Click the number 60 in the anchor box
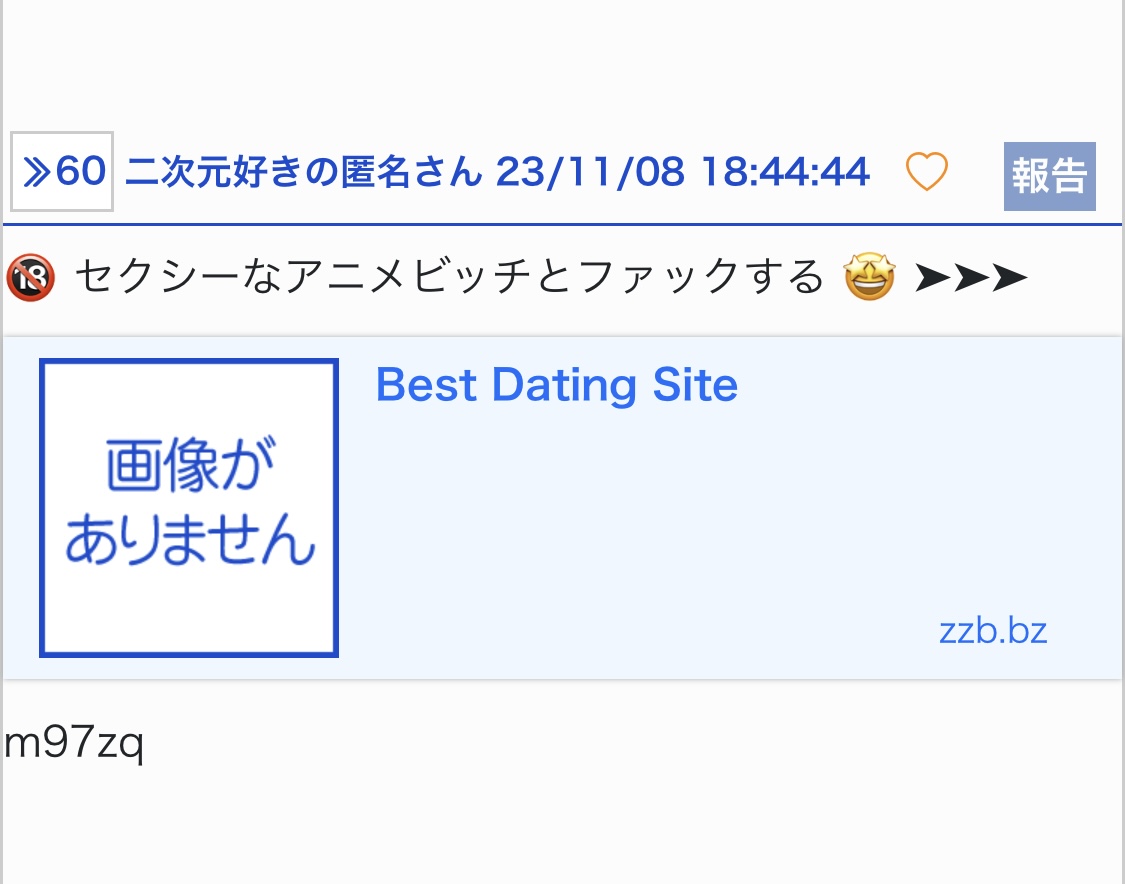This screenshot has width=1125, height=884. [x=81, y=172]
